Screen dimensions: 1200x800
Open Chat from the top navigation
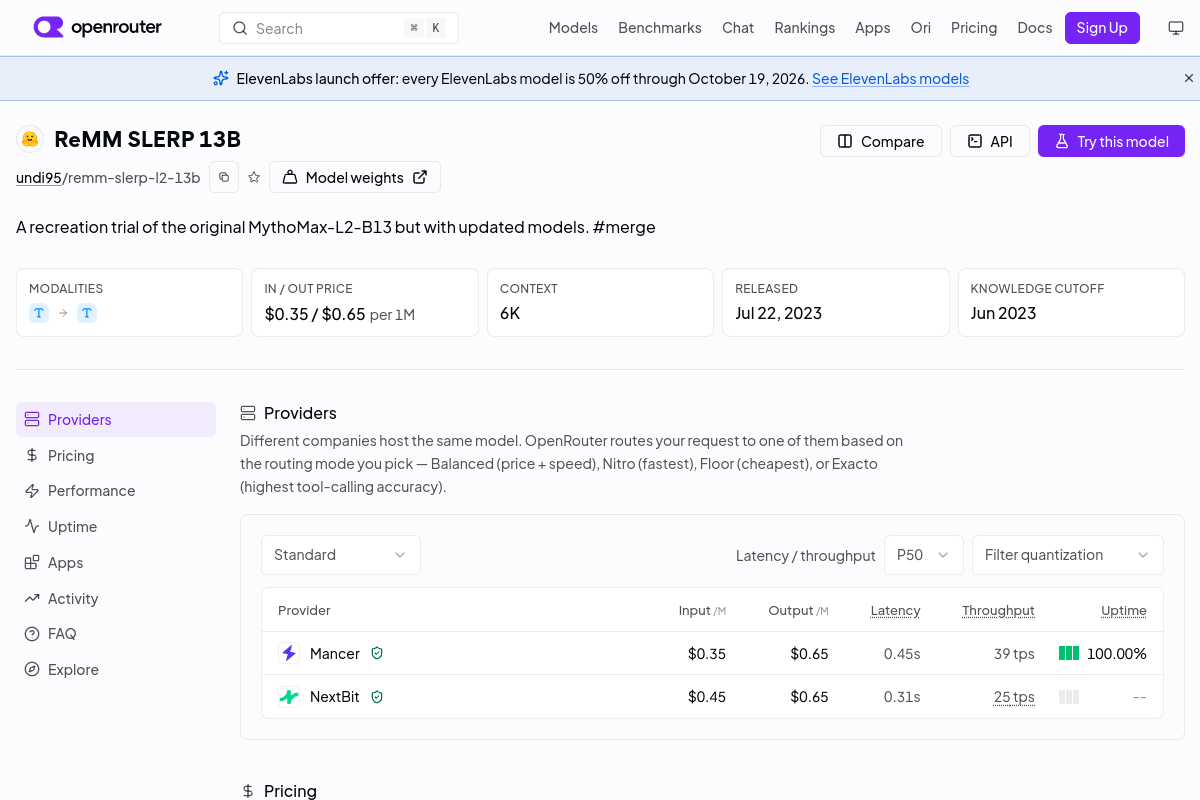738,28
